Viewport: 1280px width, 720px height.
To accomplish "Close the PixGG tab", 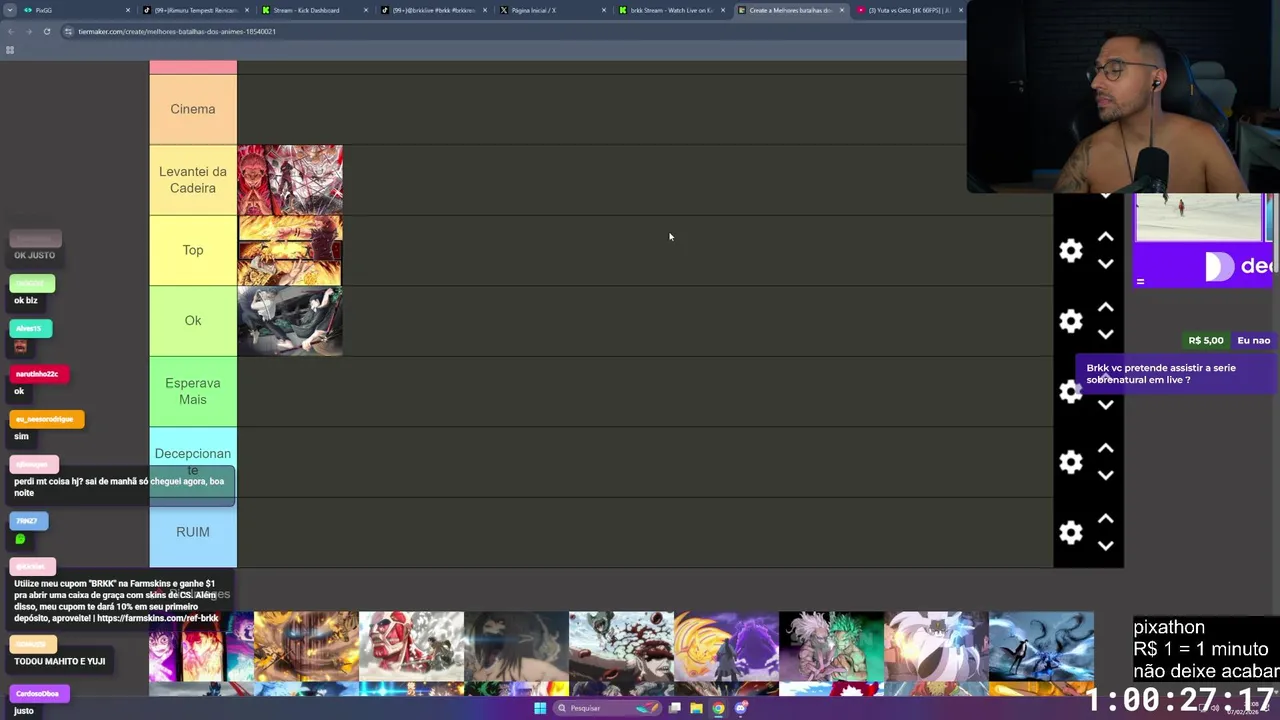I will (x=128, y=10).
